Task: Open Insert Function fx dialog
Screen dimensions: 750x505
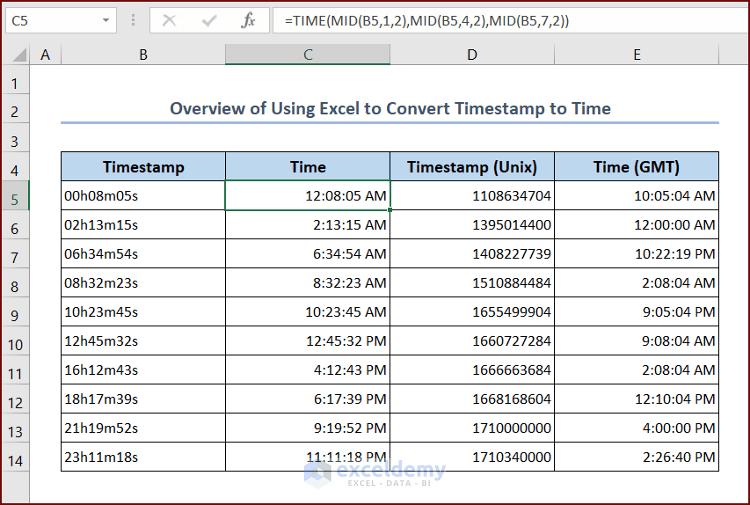Action: 248,21
